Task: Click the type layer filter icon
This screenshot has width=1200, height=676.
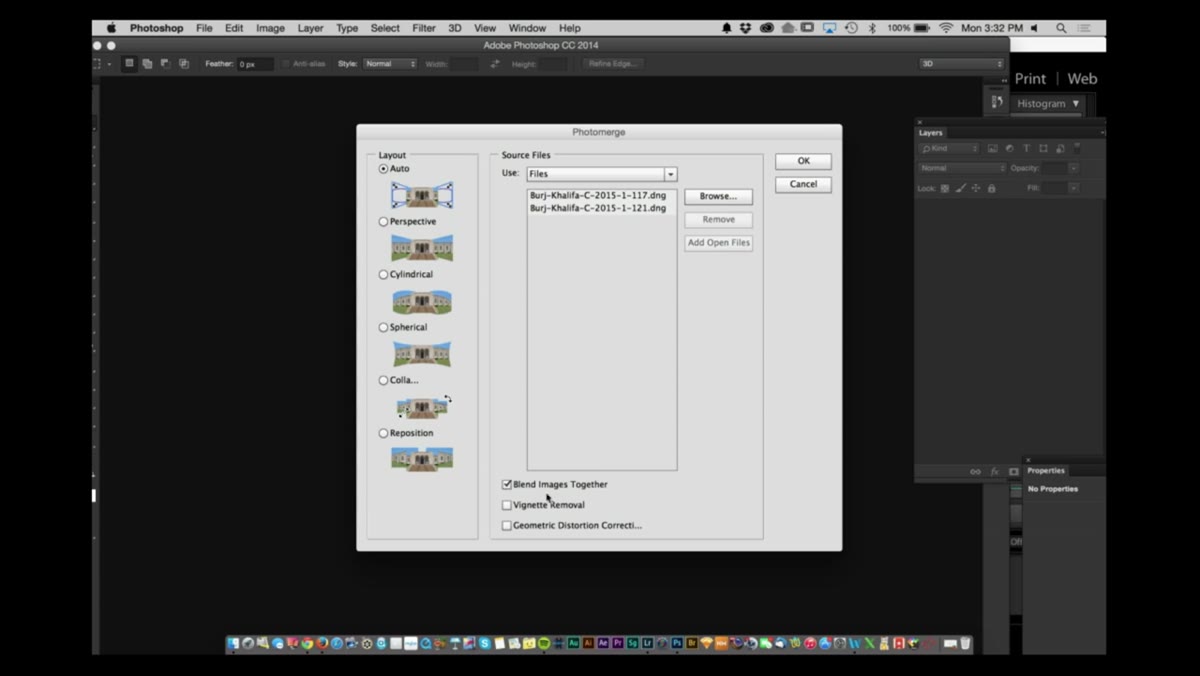Action: 1026,148
